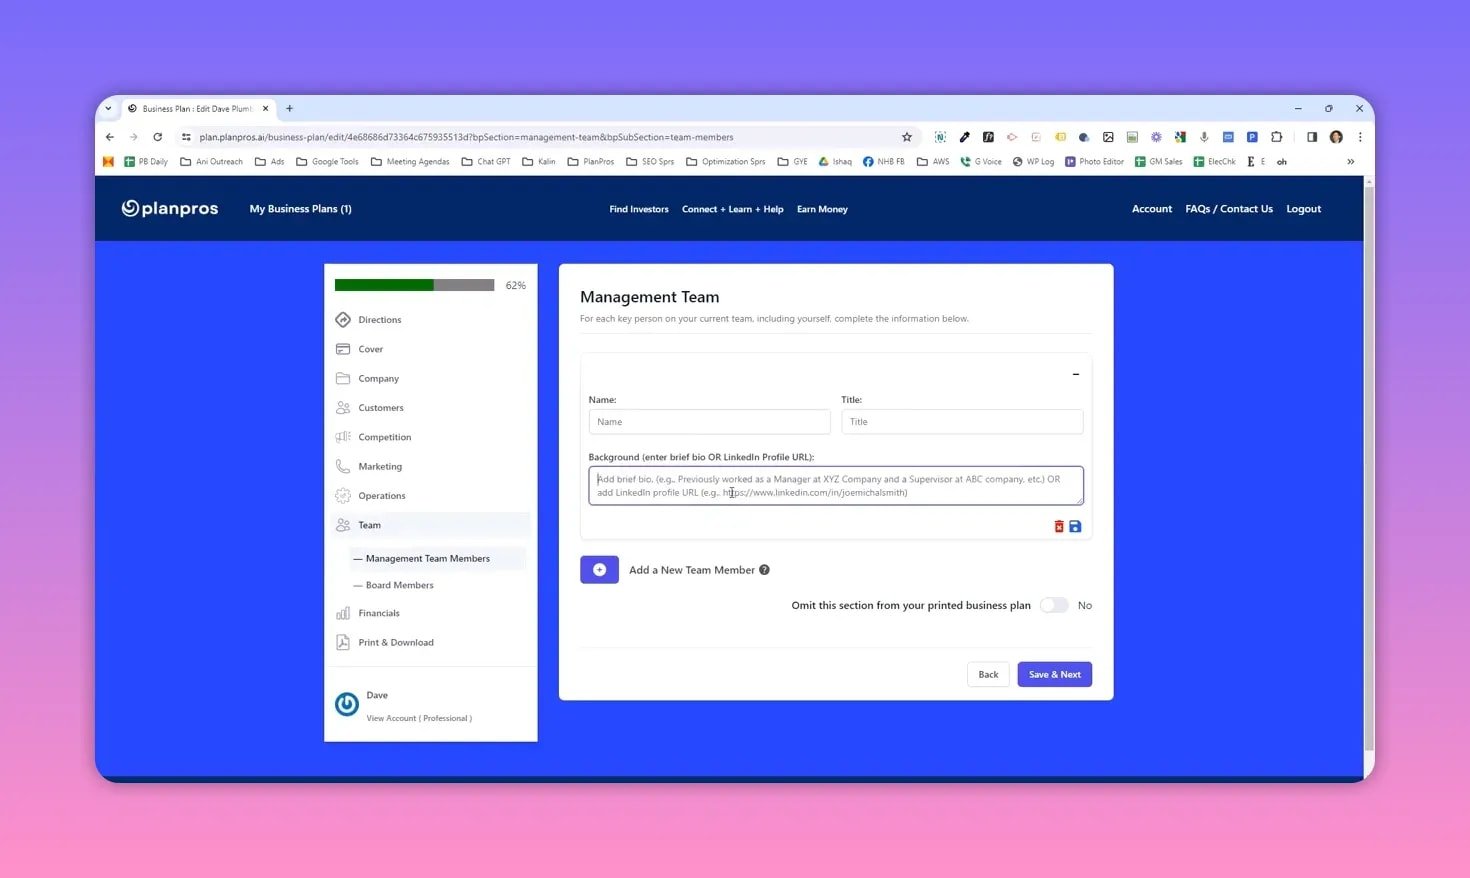Open the Add a New Team Member help tooltip

click(764, 569)
